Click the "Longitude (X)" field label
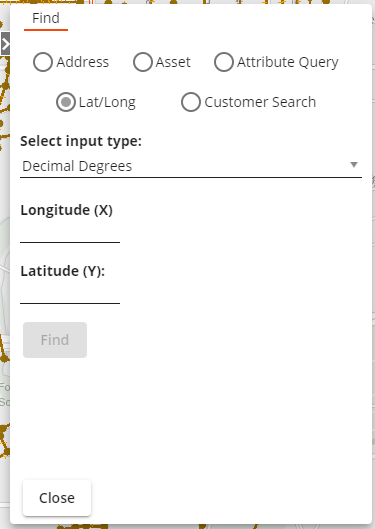This screenshot has width=375, height=529. tap(66, 210)
